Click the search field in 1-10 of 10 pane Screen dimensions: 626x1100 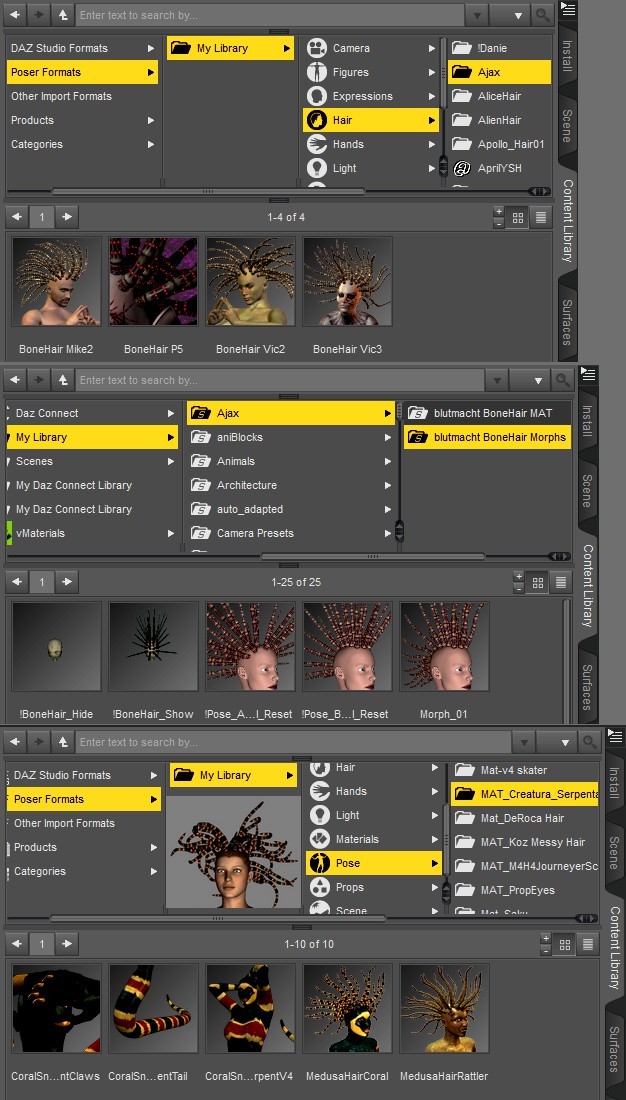(x=293, y=742)
